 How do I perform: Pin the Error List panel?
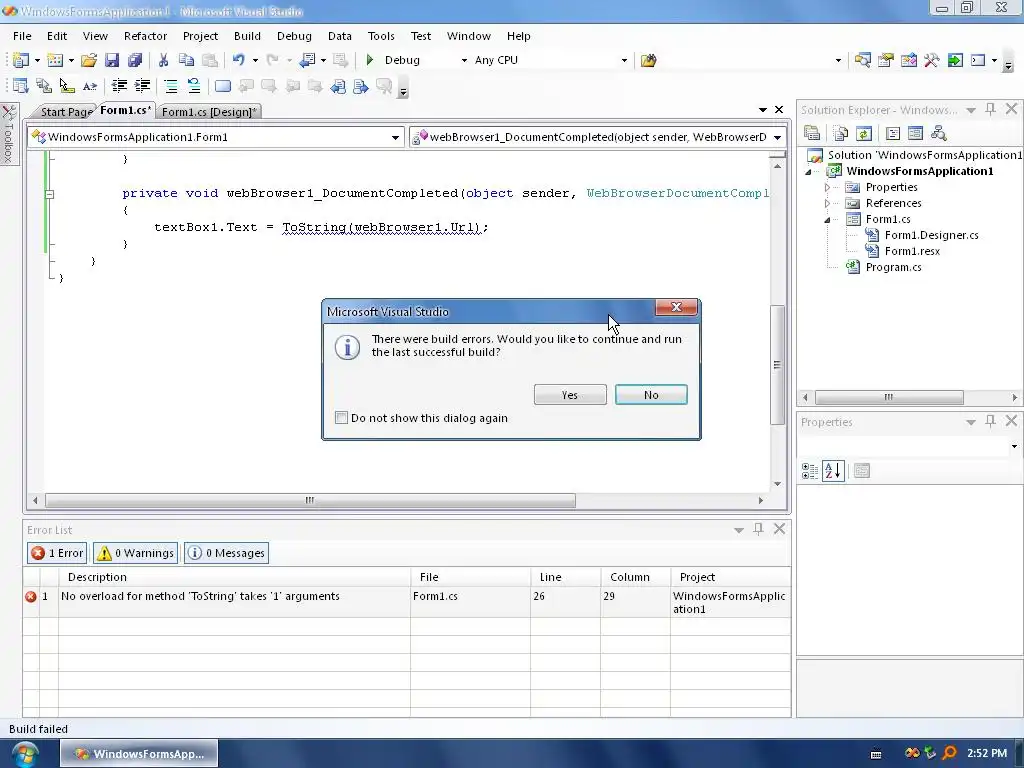(x=758, y=529)
